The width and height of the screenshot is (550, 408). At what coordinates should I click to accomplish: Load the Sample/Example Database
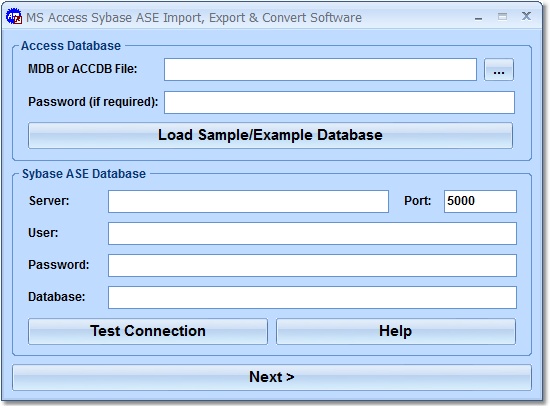pos(270,135)
